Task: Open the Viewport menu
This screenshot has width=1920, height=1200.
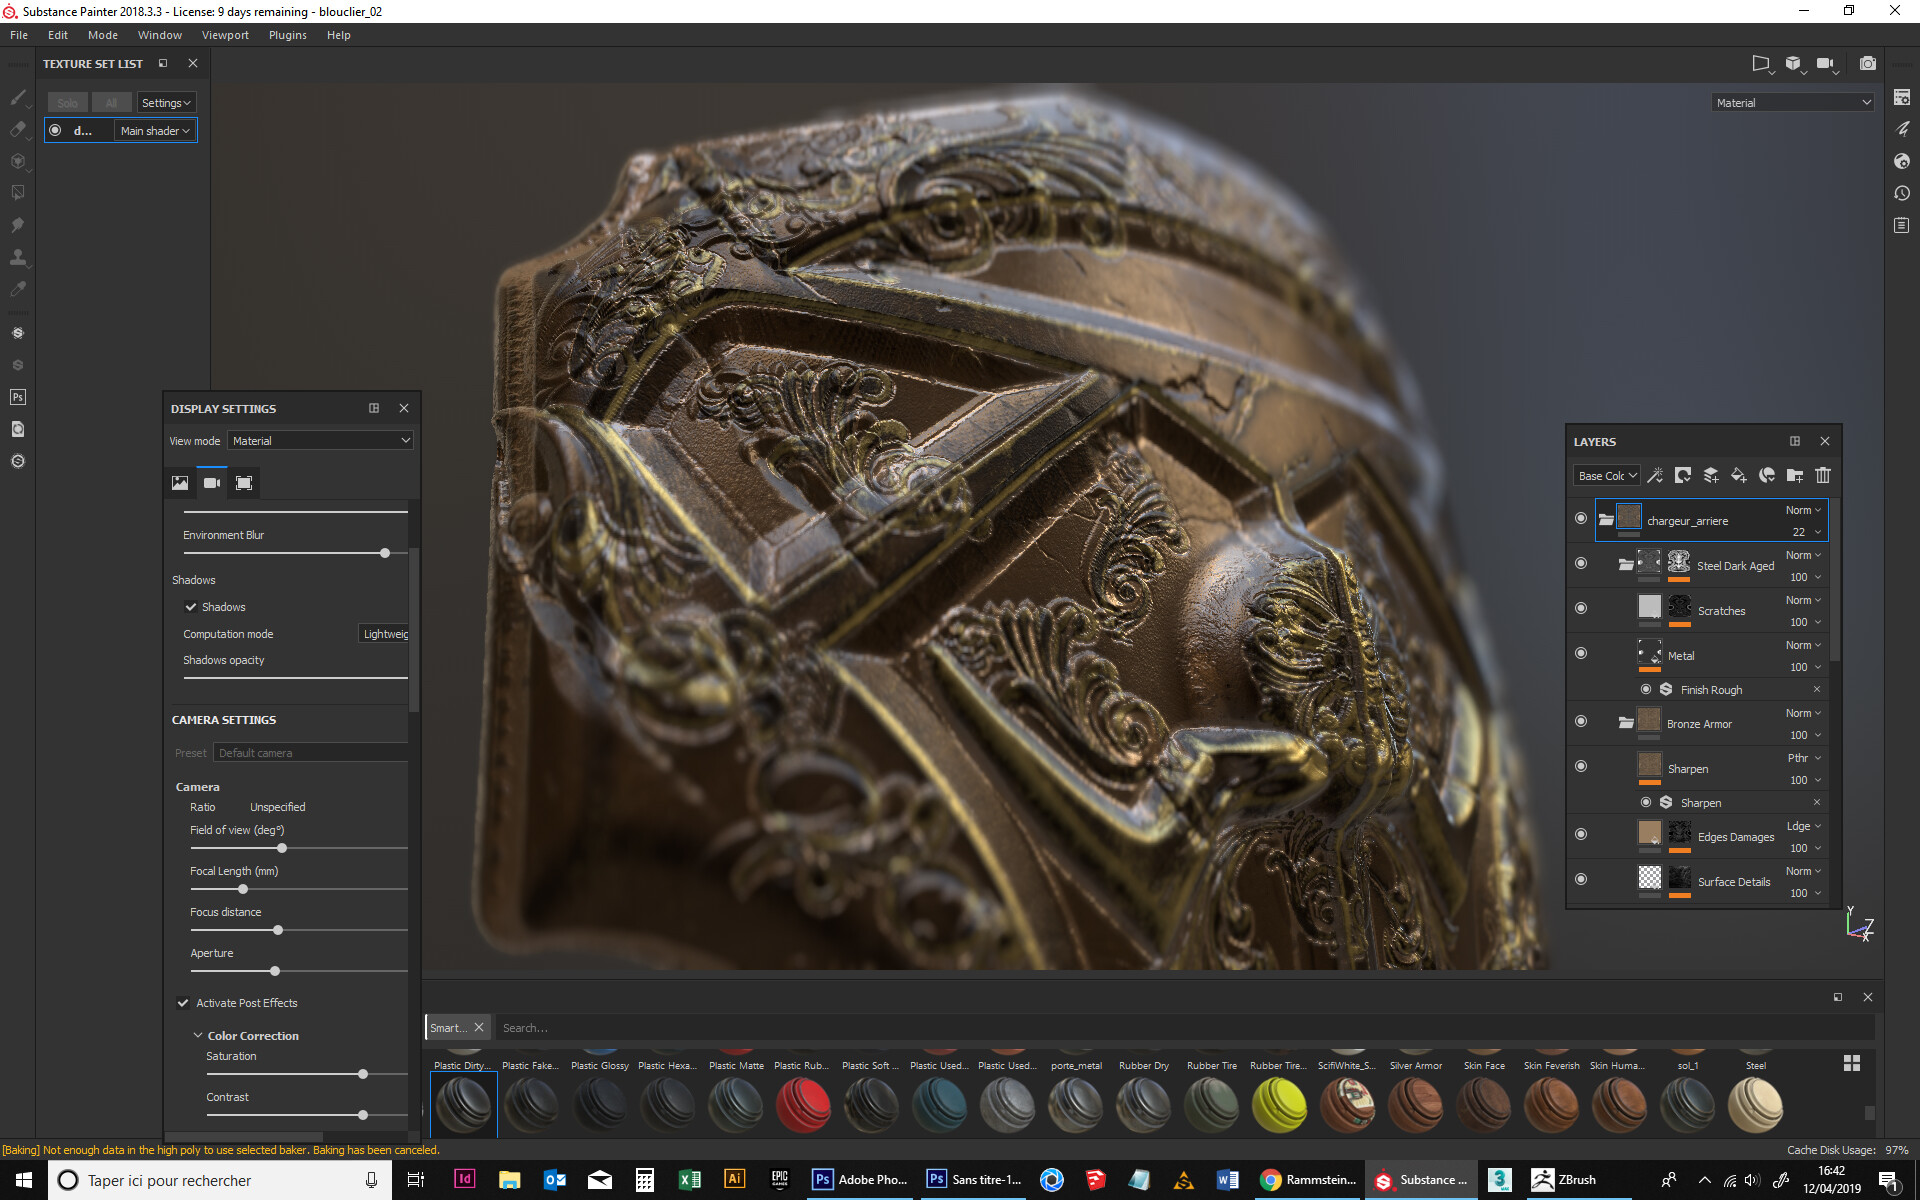Action: [x=225, y=35]
